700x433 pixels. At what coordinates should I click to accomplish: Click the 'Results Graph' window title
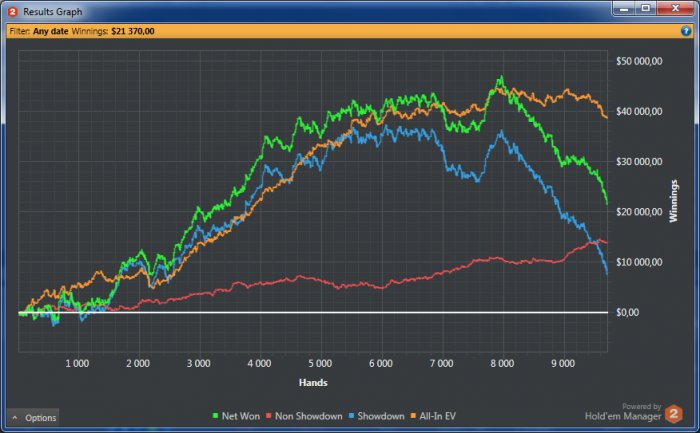pos(53,12)
